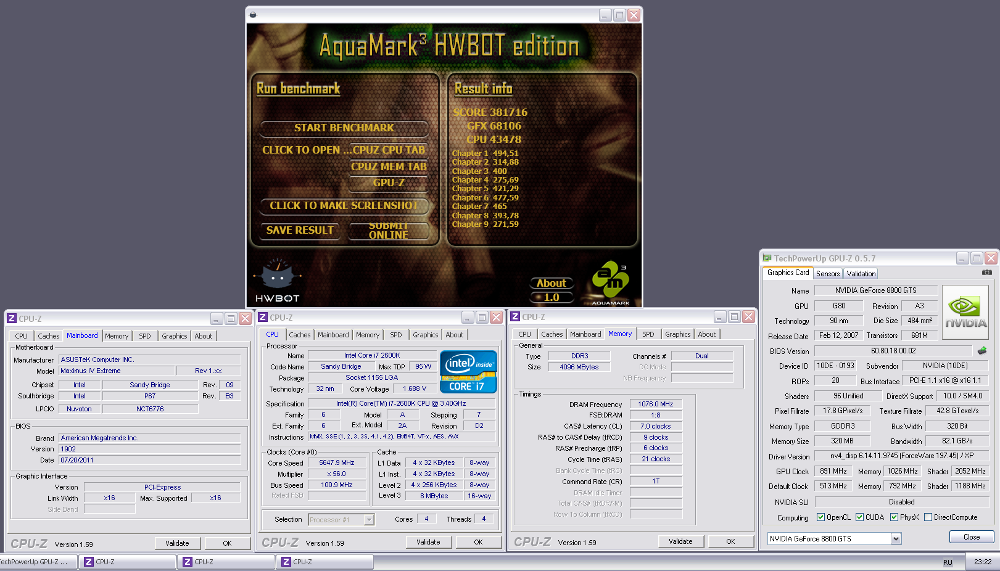Open Graphics tab in CPU-Z CPU window
This screenshot has height=571, width=1000.
[x=425, y=335]
